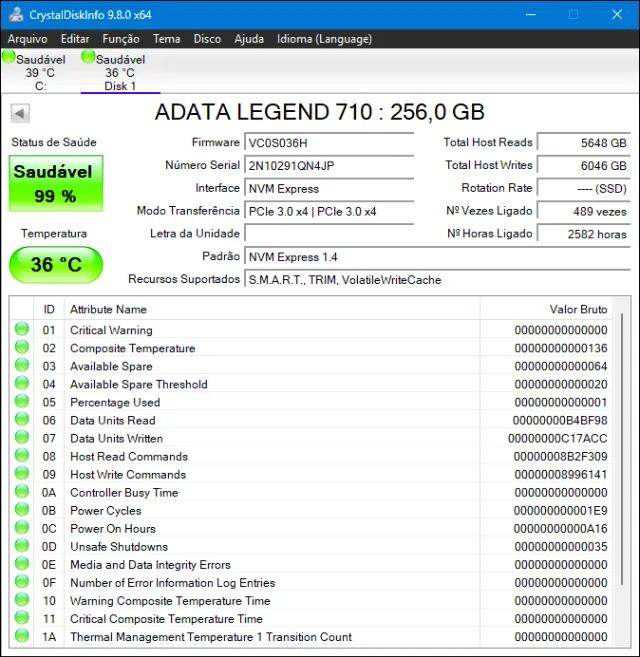Click the Thermal Management Temperature 1 Transition Count text
This screenshot has width=640, height=657.
[211, 636]
